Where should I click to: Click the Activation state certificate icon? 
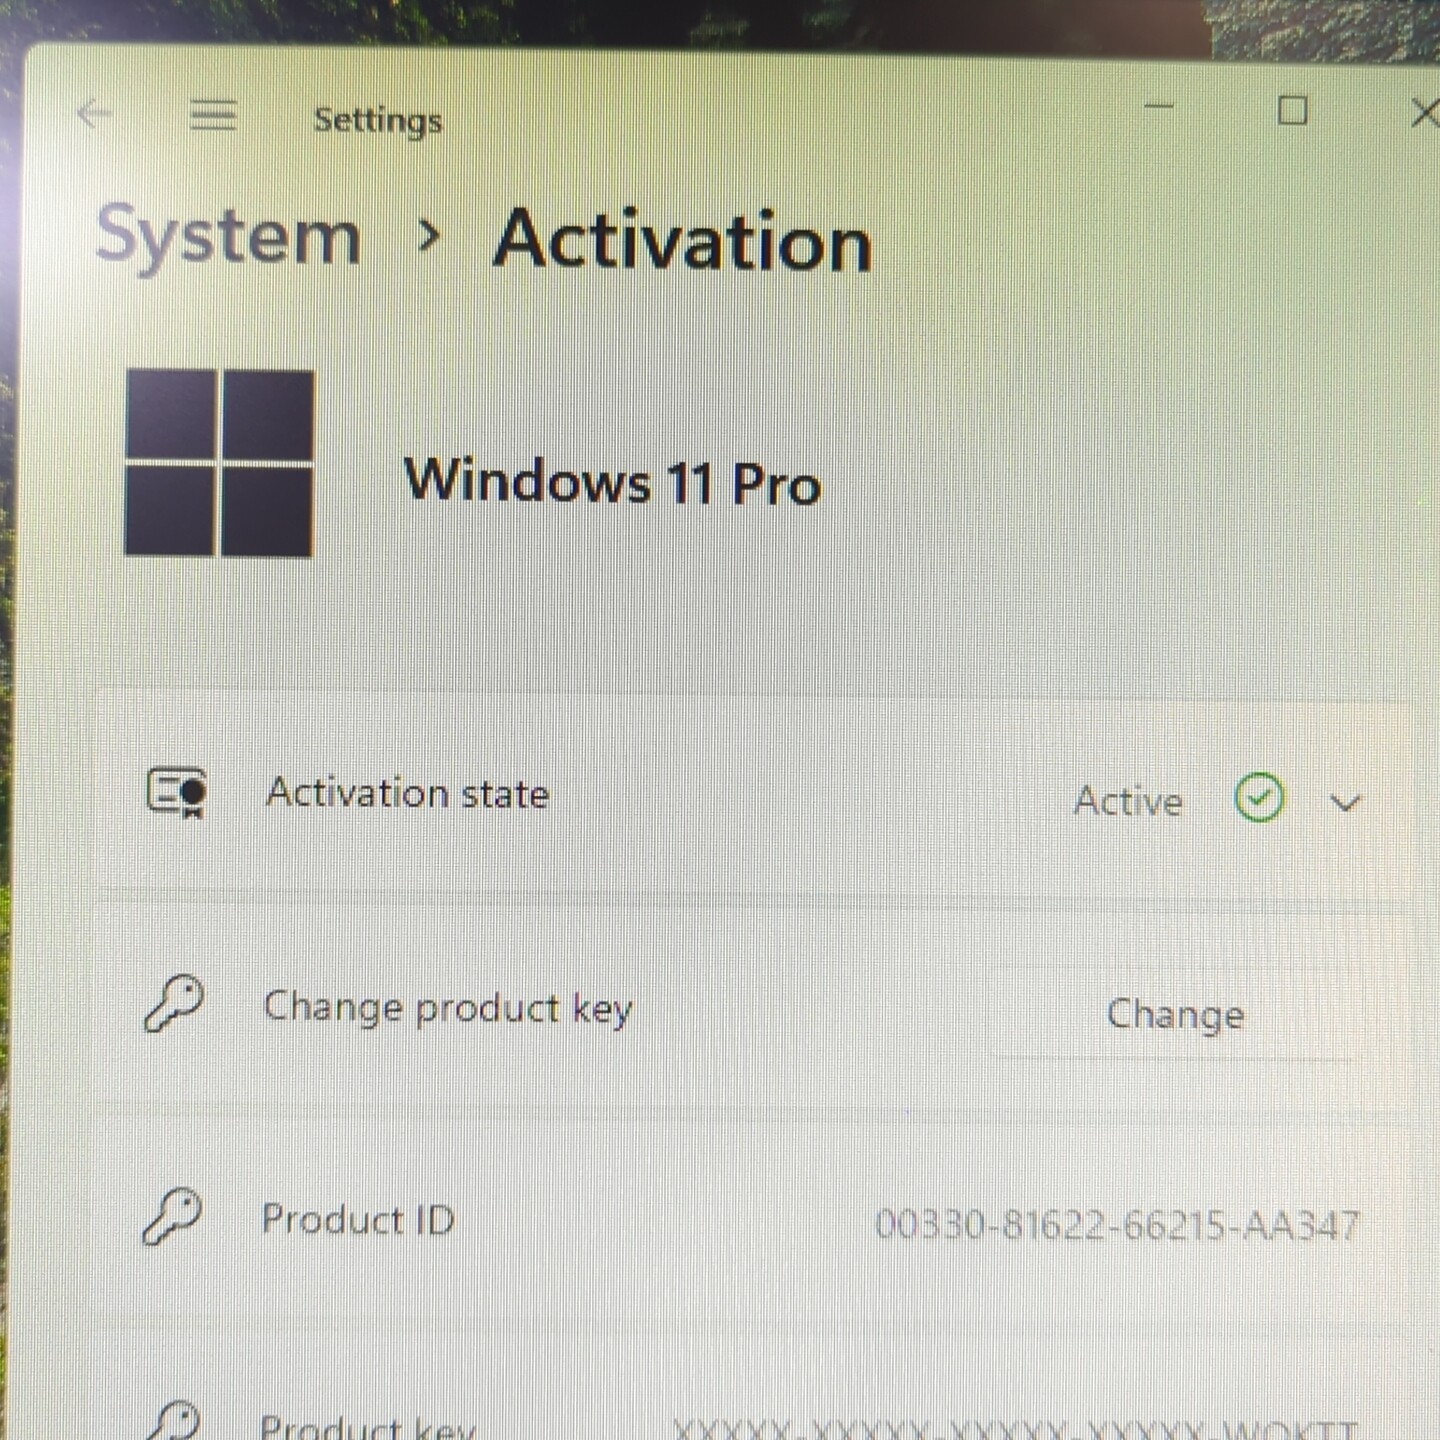[x=177, y=793]
